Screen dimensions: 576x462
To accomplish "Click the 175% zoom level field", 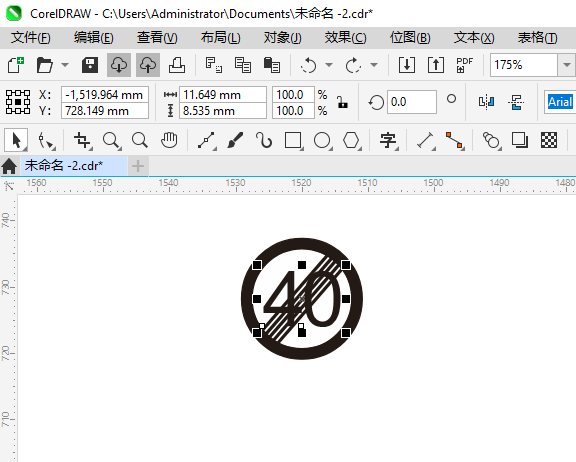I will click(x=524, y=65).
